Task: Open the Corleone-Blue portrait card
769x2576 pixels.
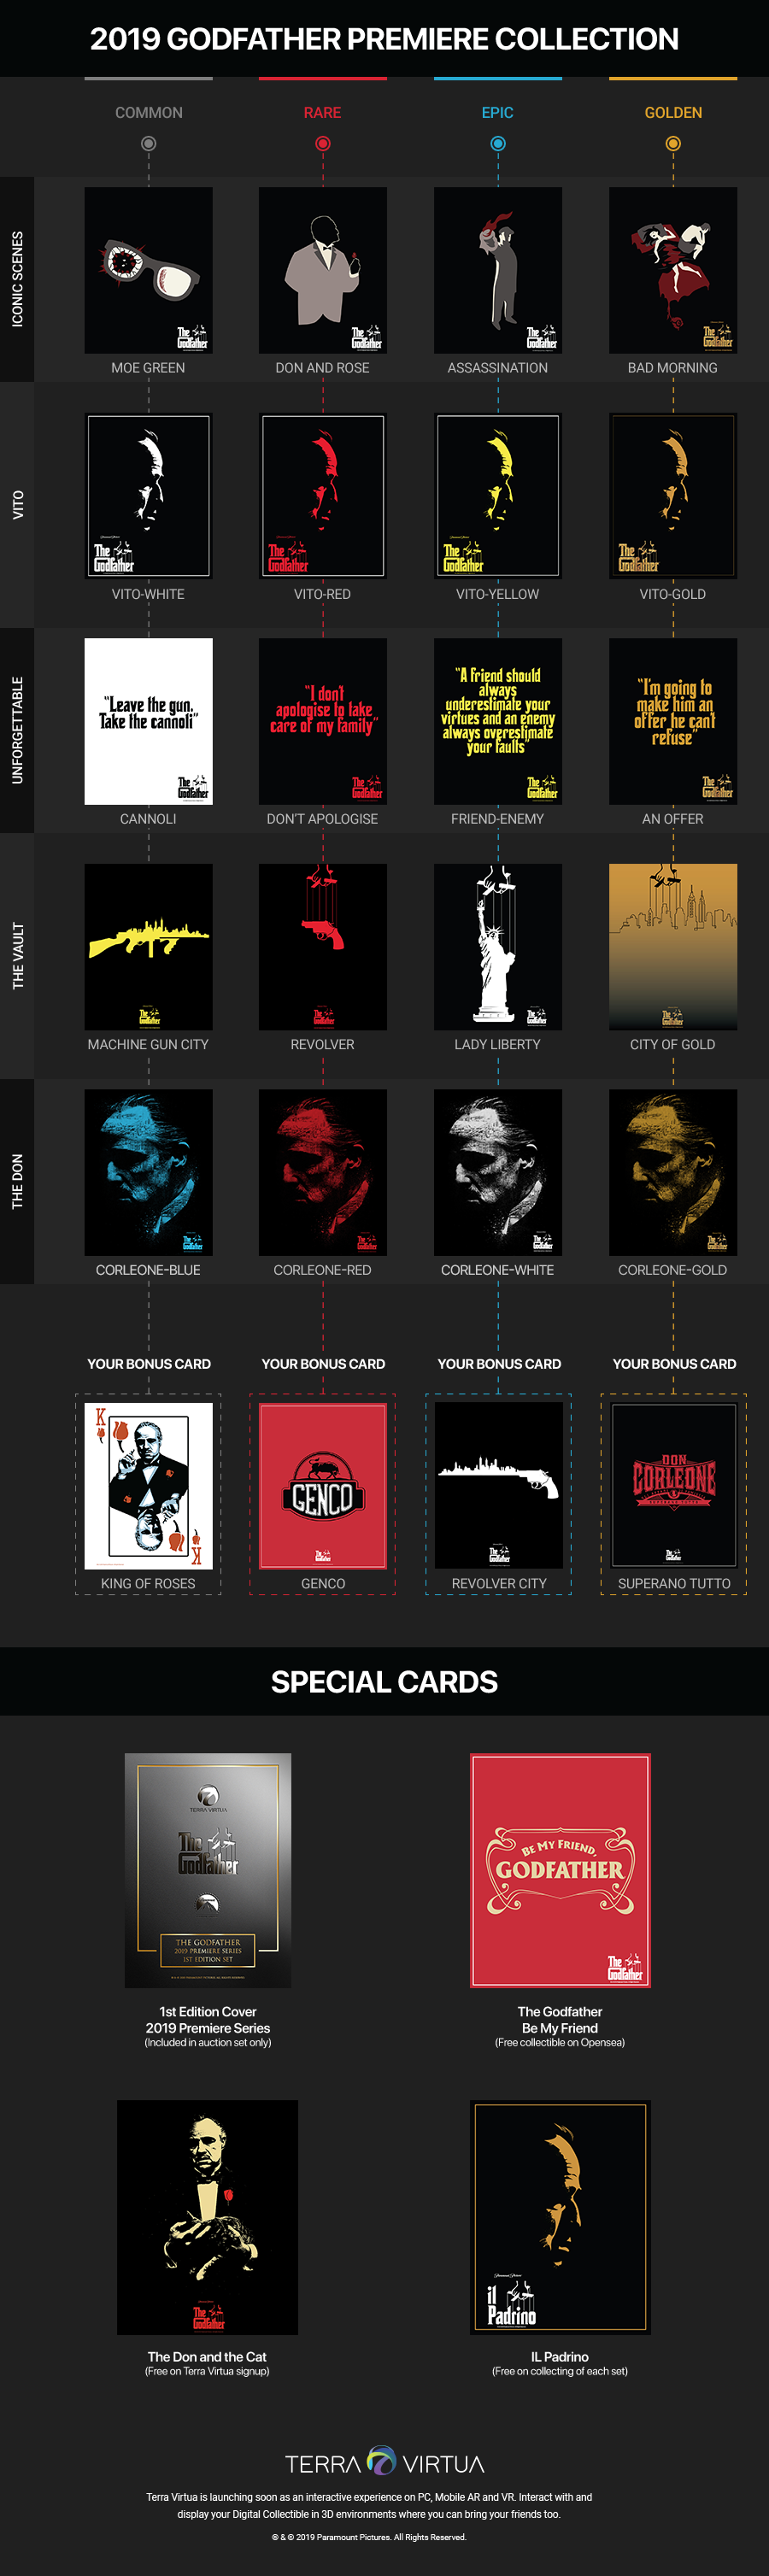Action: click(149, 1172)
